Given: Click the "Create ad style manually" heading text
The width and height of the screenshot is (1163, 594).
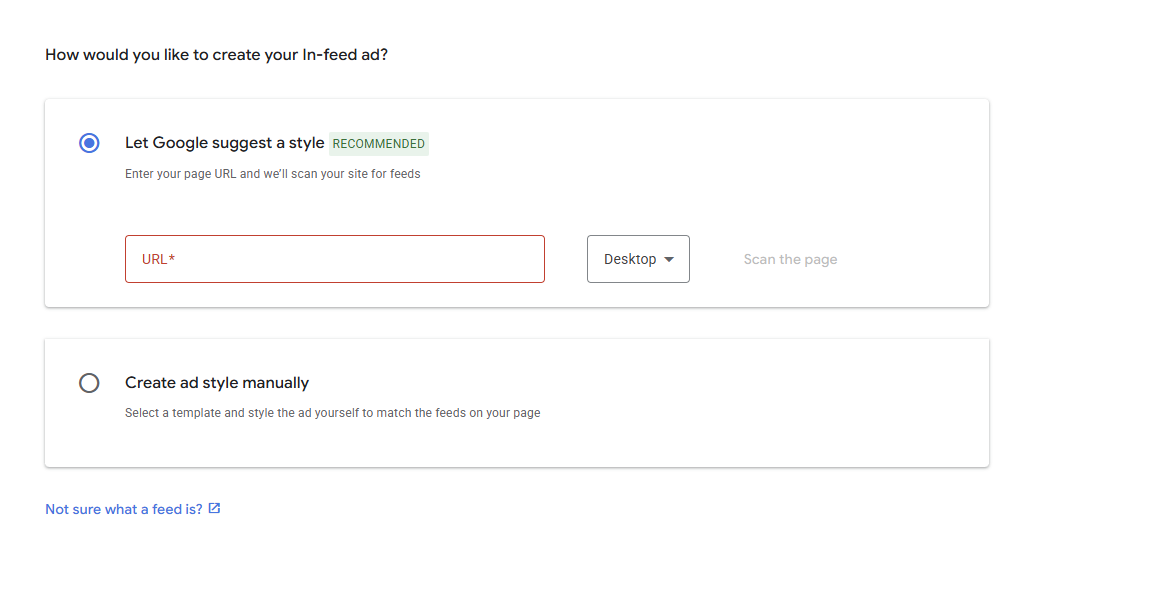Looking at the screenshot, I should click(x=217, y=383).
